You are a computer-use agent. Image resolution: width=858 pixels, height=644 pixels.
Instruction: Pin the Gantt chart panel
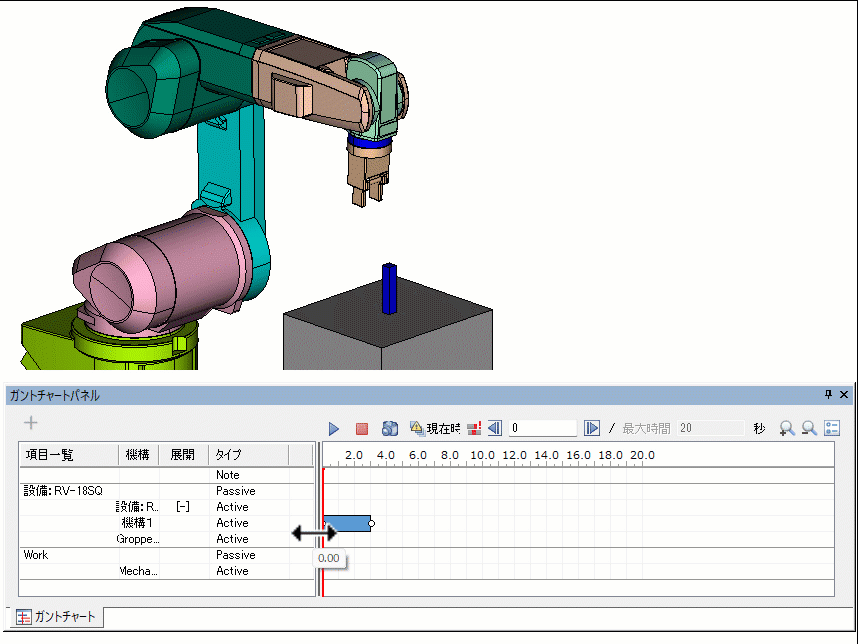[x=828, y=395]
